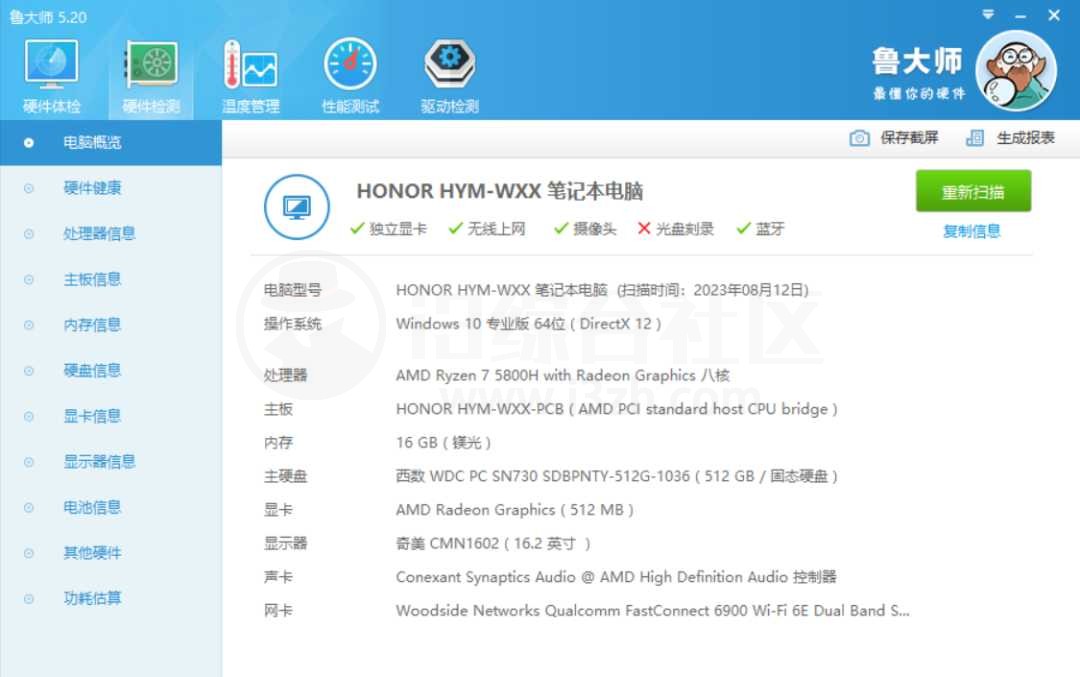1080x677 pixels.
Task: Click the 摄像头 check mark
Action: pos(561,229)
